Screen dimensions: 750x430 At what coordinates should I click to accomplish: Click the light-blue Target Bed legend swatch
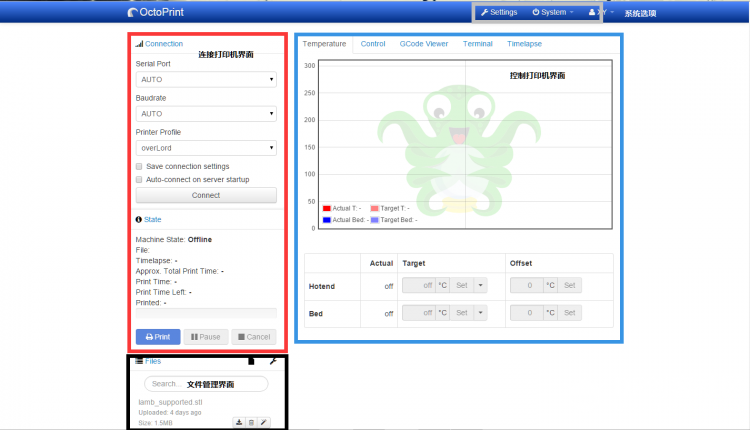375,220
